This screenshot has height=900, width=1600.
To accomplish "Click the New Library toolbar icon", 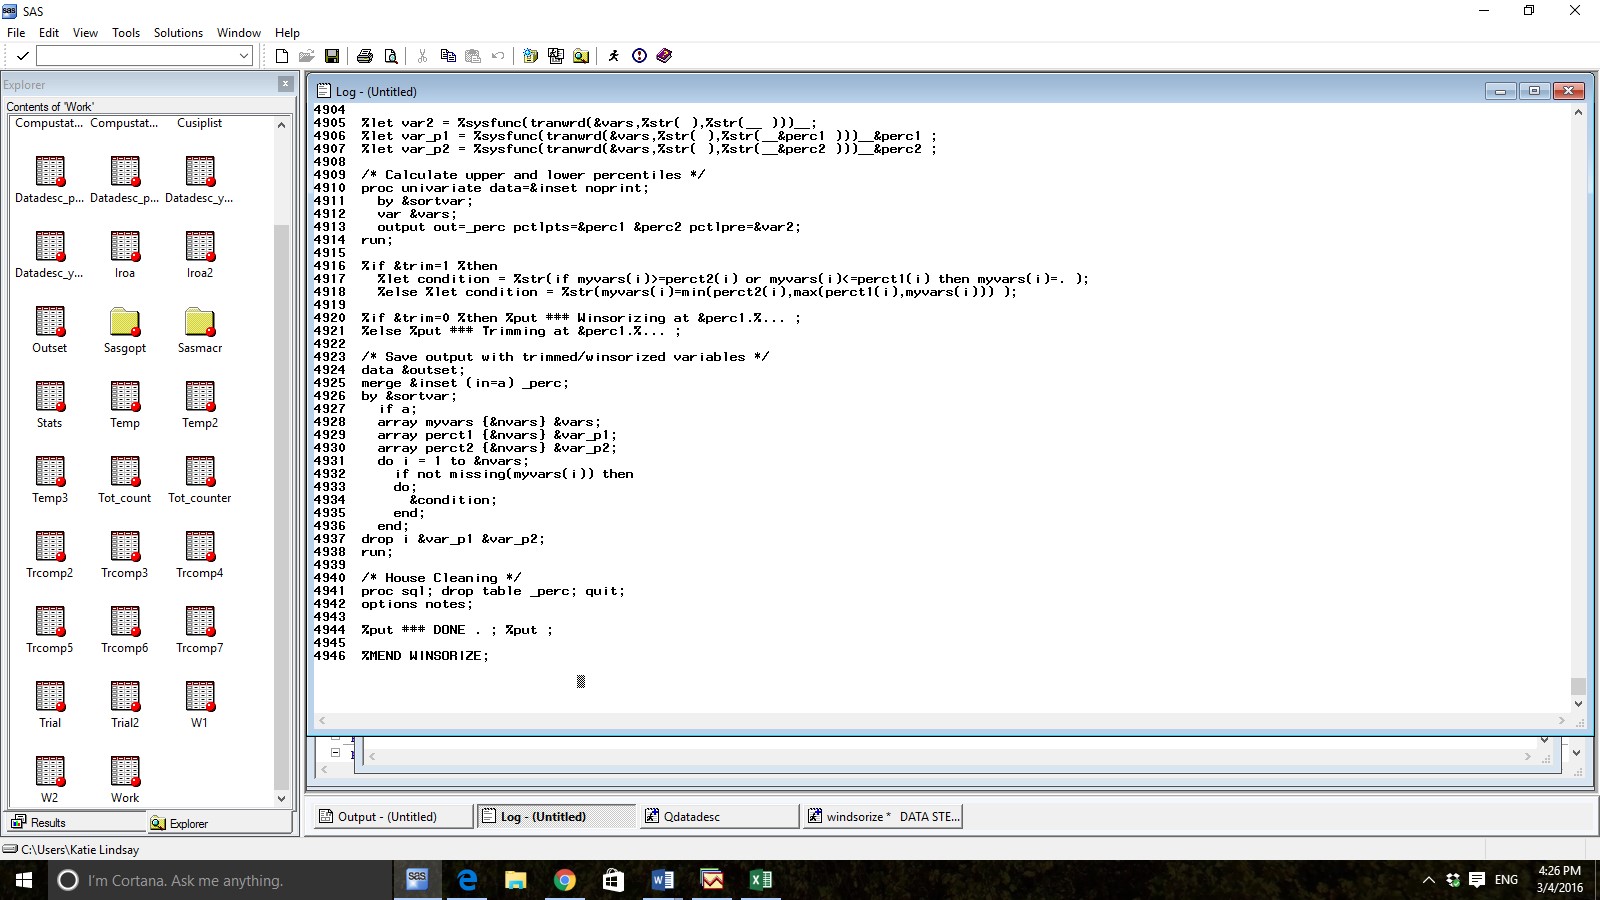I will (530, 56).
